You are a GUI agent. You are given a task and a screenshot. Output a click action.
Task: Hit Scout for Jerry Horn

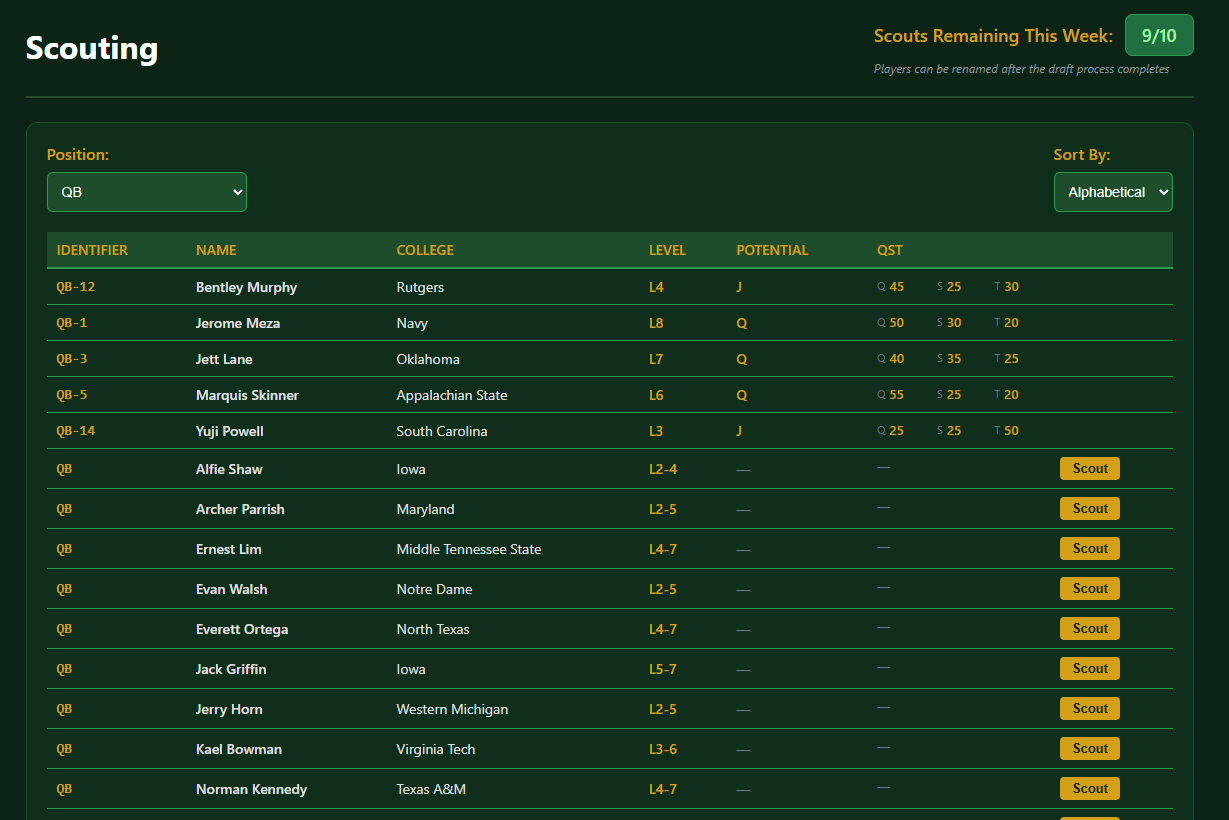tap(1089, 709)
